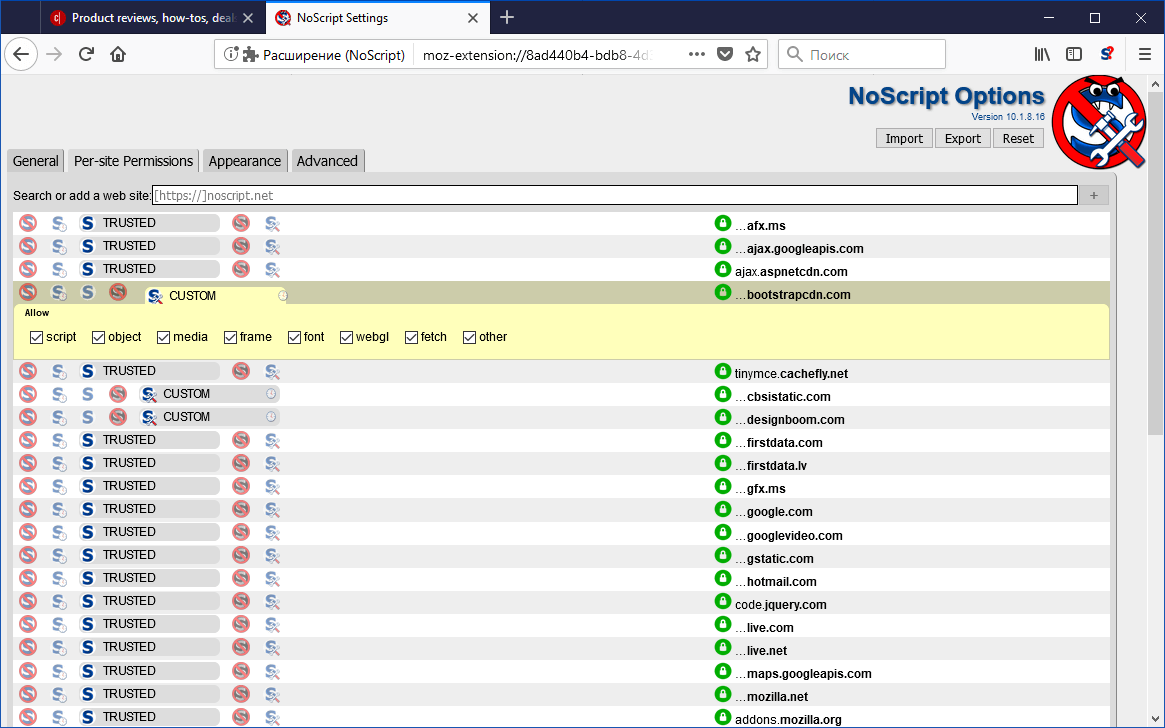Set gfx.ms to Temporarily Trusted

coord(59,486)
